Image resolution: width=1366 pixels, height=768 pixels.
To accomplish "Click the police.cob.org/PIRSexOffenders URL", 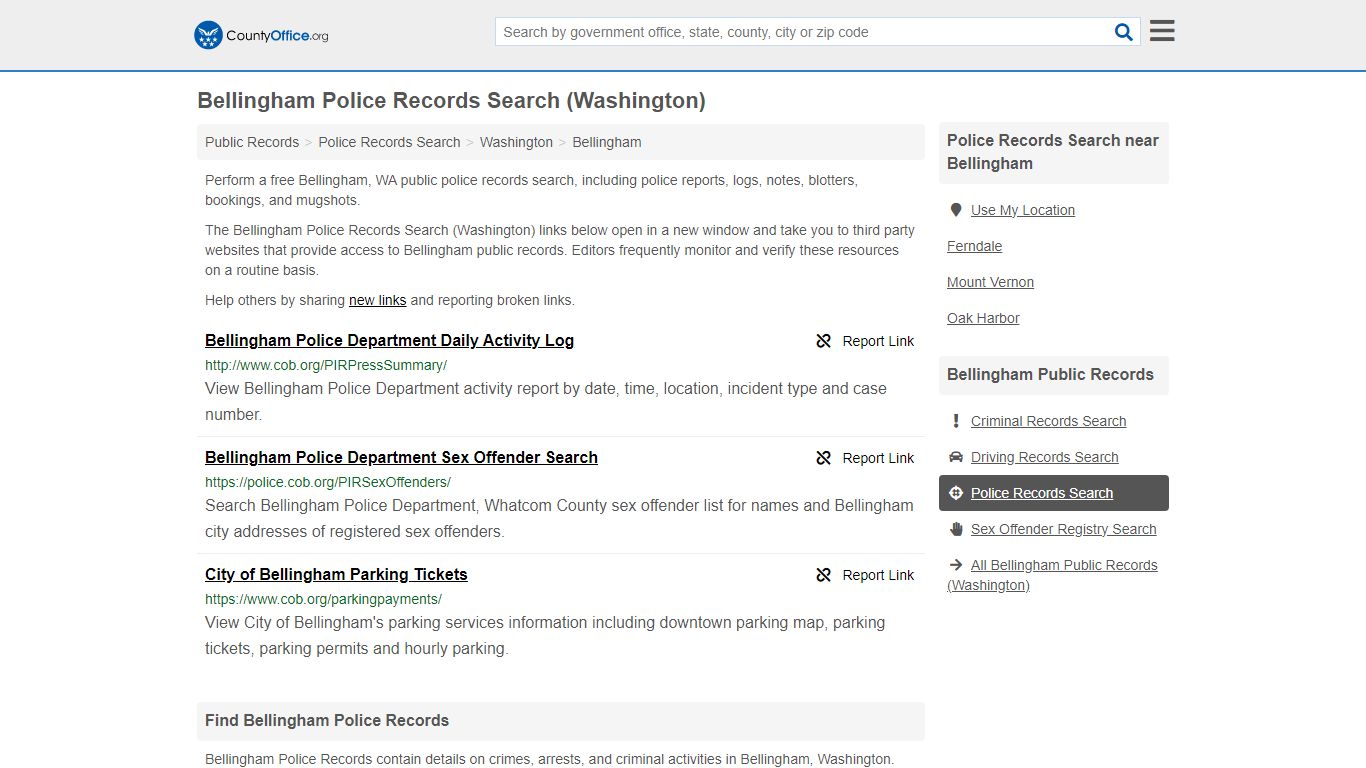I will point(328,482).
